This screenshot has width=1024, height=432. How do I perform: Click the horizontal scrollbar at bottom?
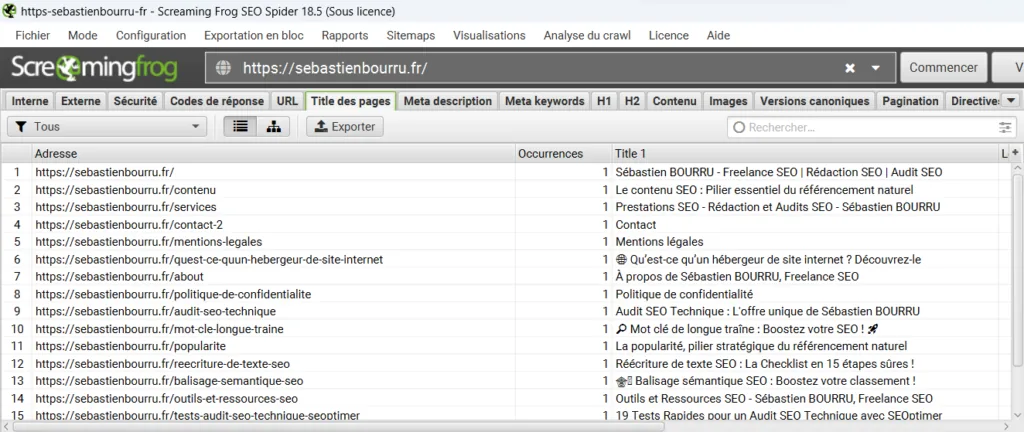338,426
